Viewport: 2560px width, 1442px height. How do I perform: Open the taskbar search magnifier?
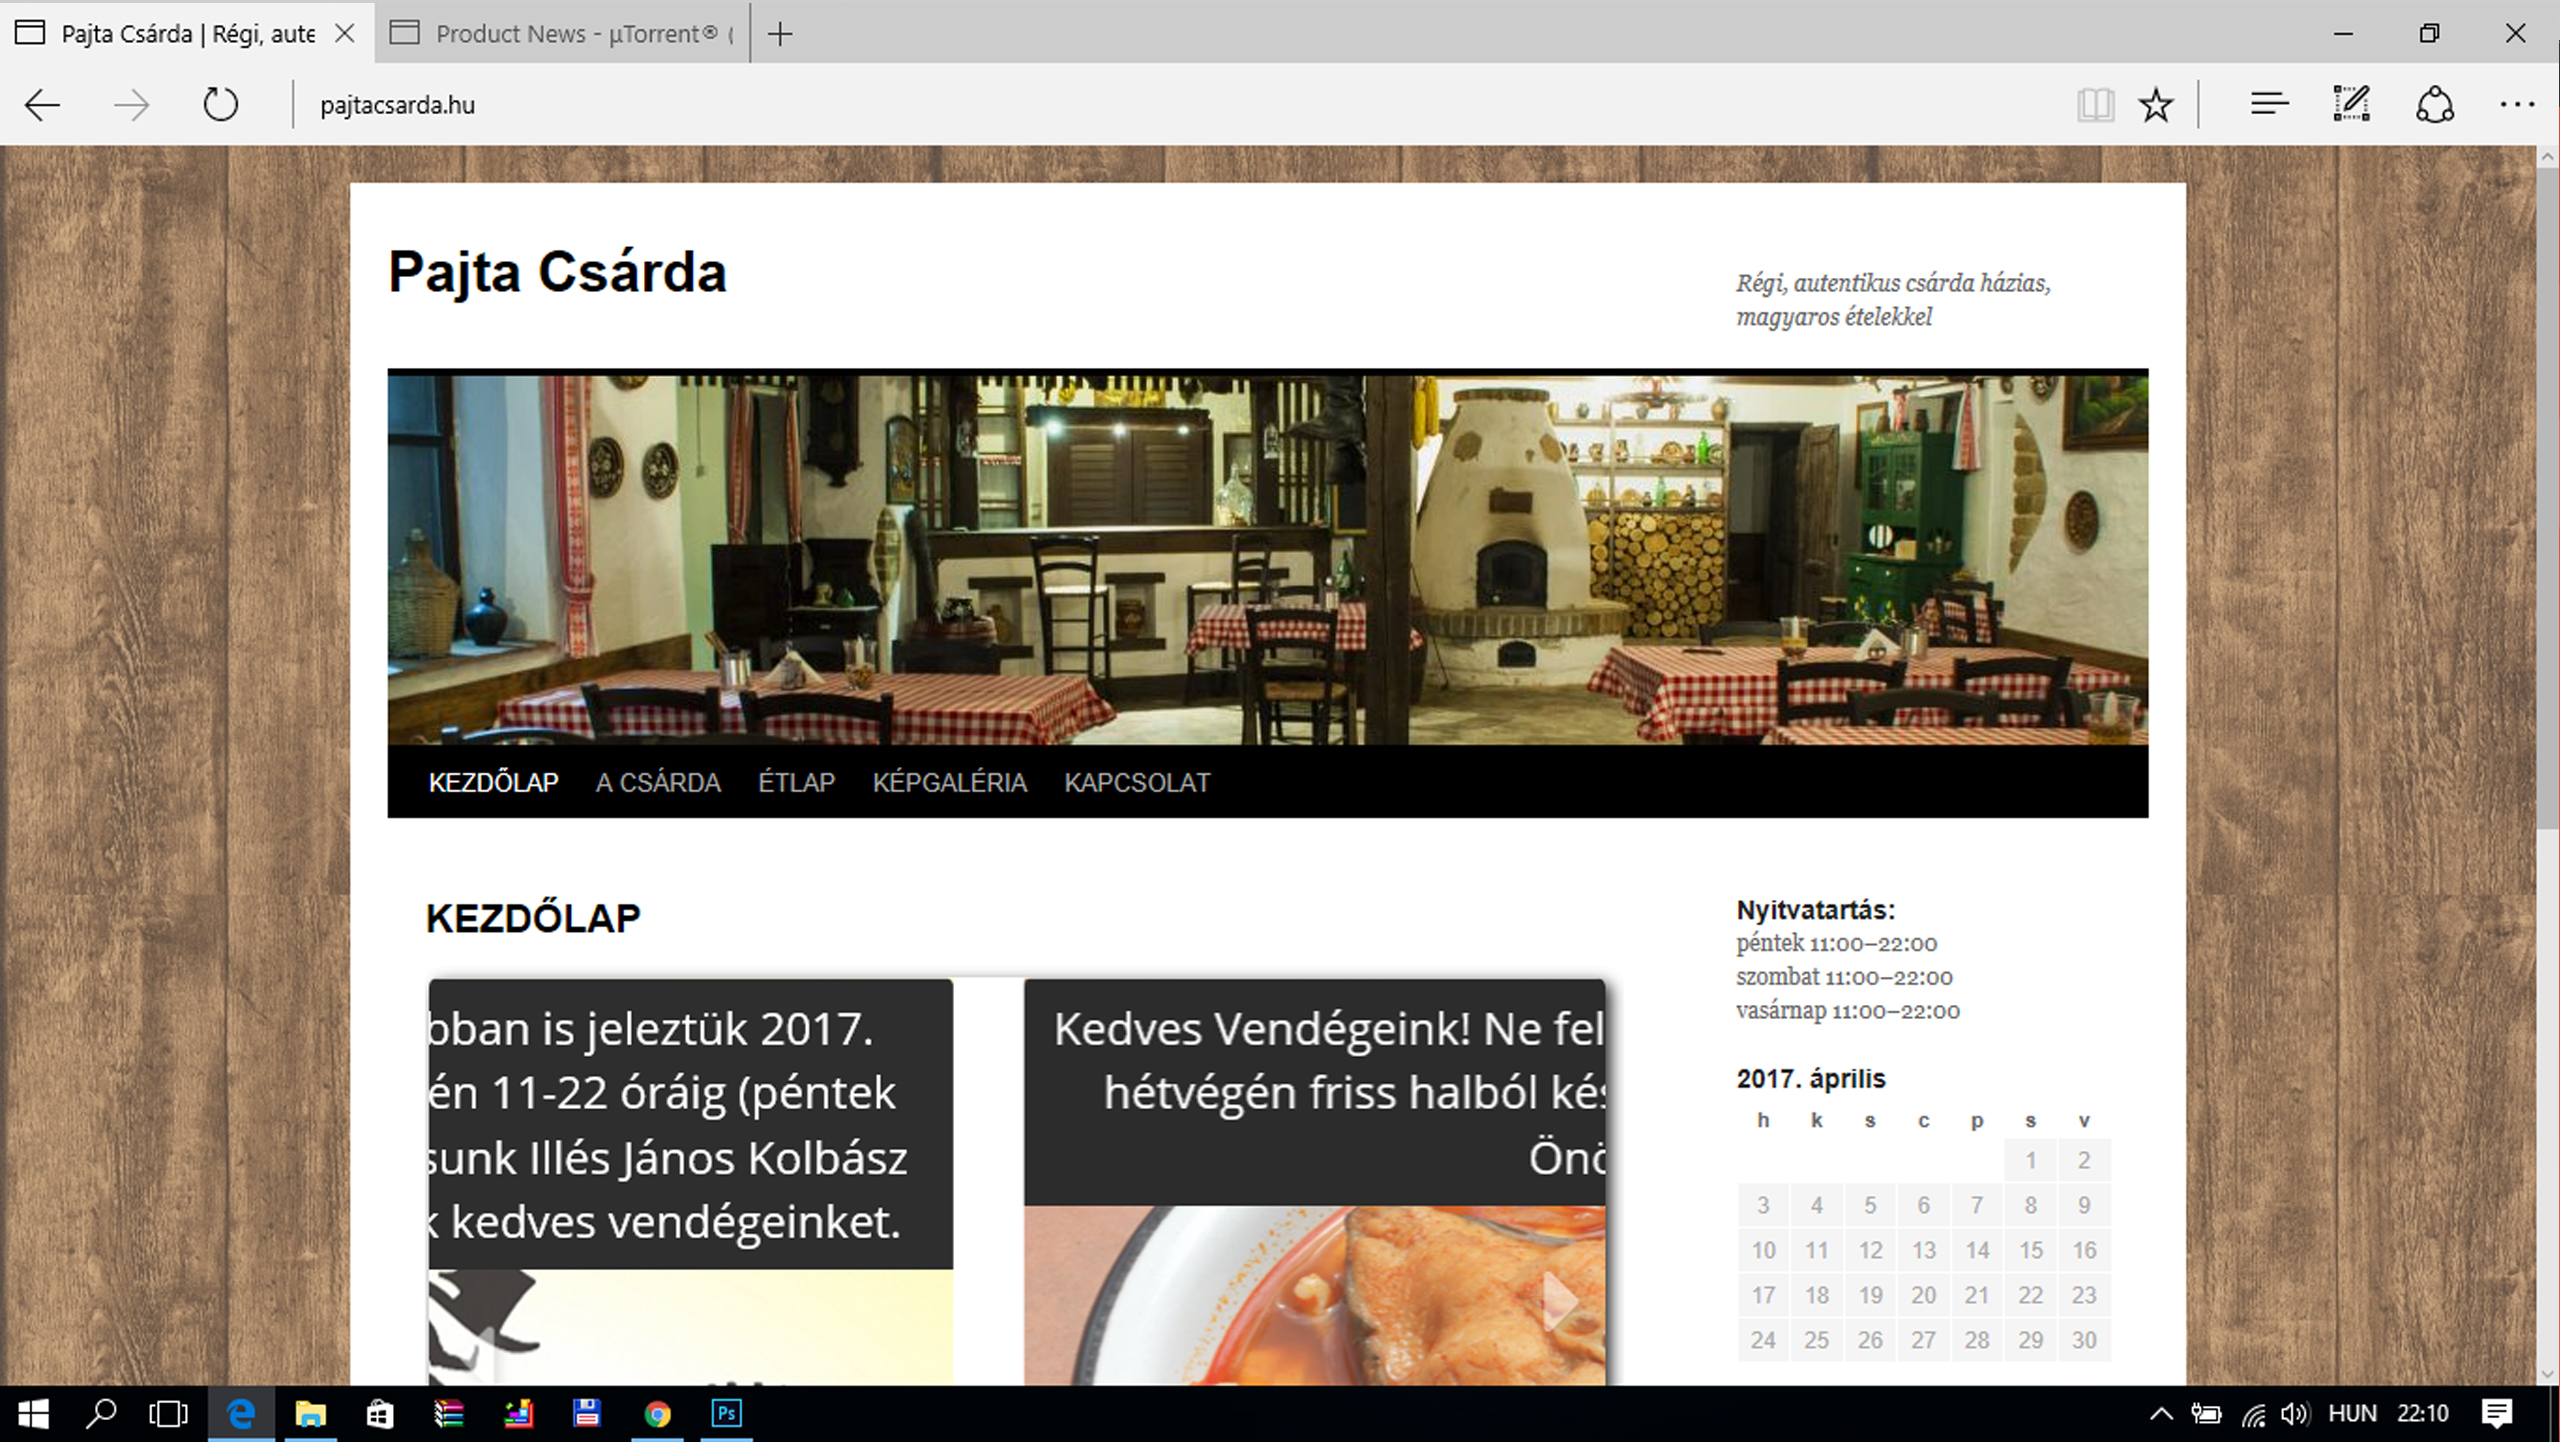coord(101,1413)
